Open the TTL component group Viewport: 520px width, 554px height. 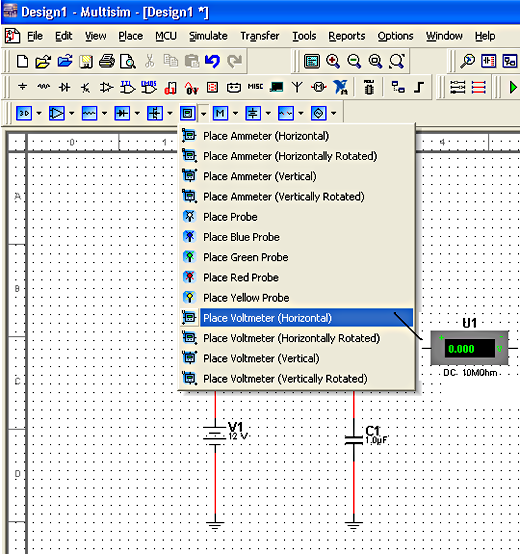click(127, 87)
